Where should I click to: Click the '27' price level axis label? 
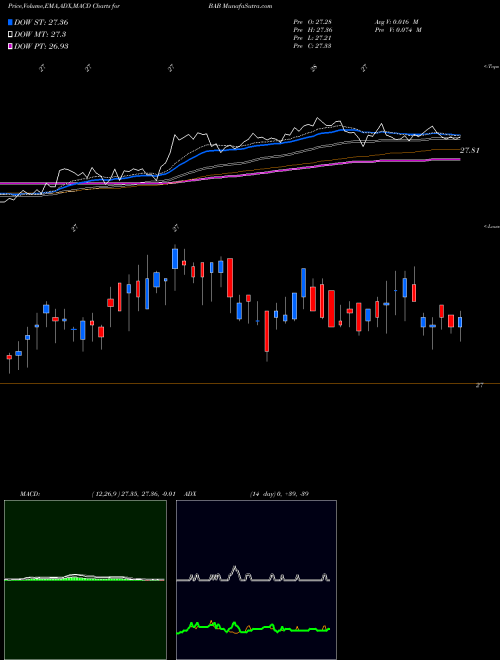click(479, 385)
